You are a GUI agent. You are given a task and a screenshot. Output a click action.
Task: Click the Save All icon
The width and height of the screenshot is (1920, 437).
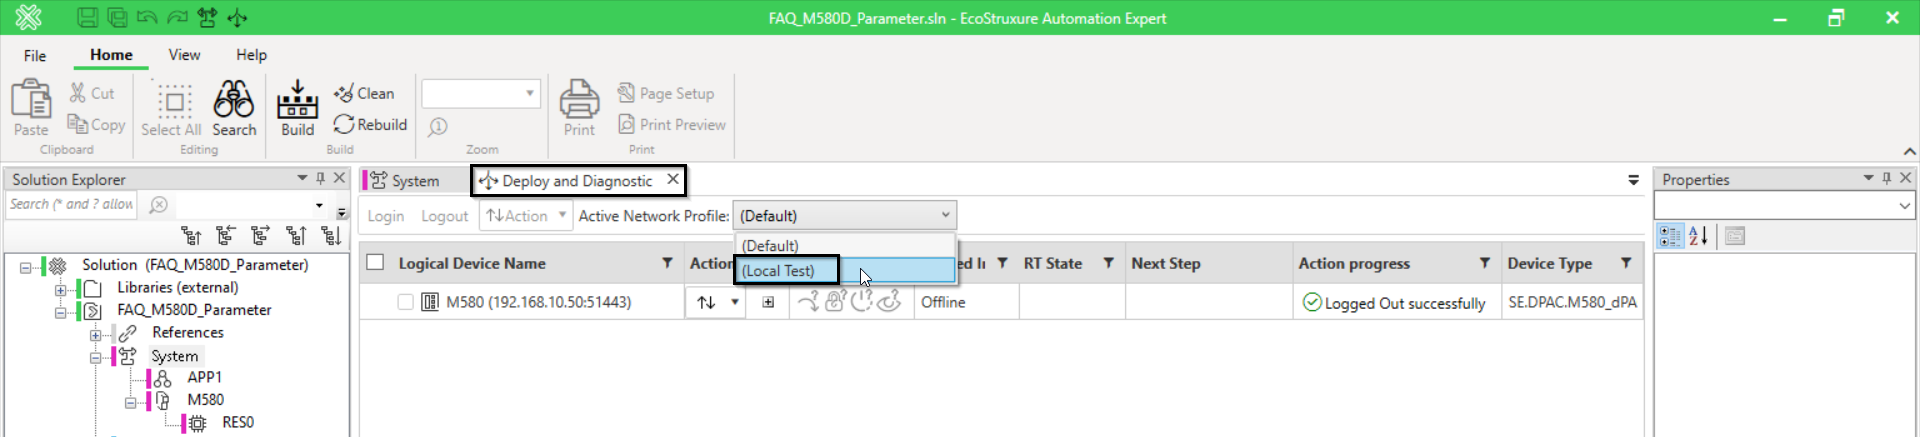(x=117, y=18)
